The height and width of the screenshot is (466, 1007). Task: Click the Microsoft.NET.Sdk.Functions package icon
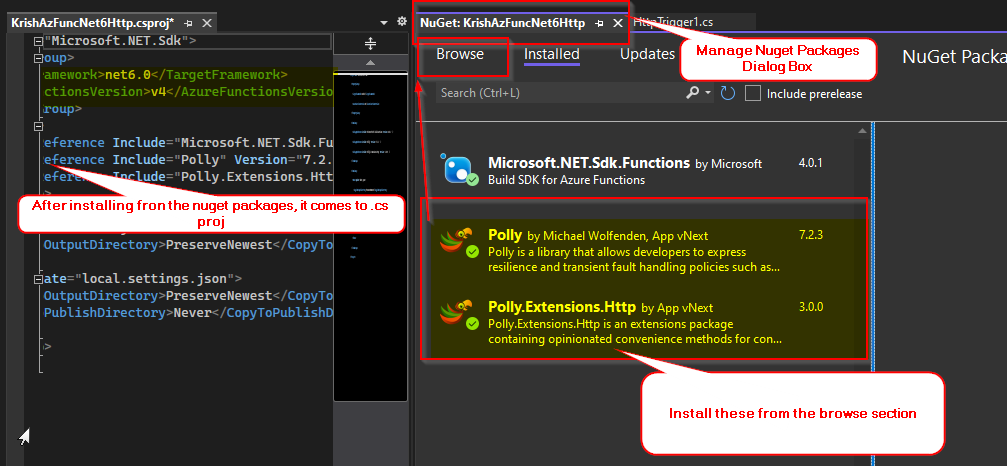(x=460, y=170)
